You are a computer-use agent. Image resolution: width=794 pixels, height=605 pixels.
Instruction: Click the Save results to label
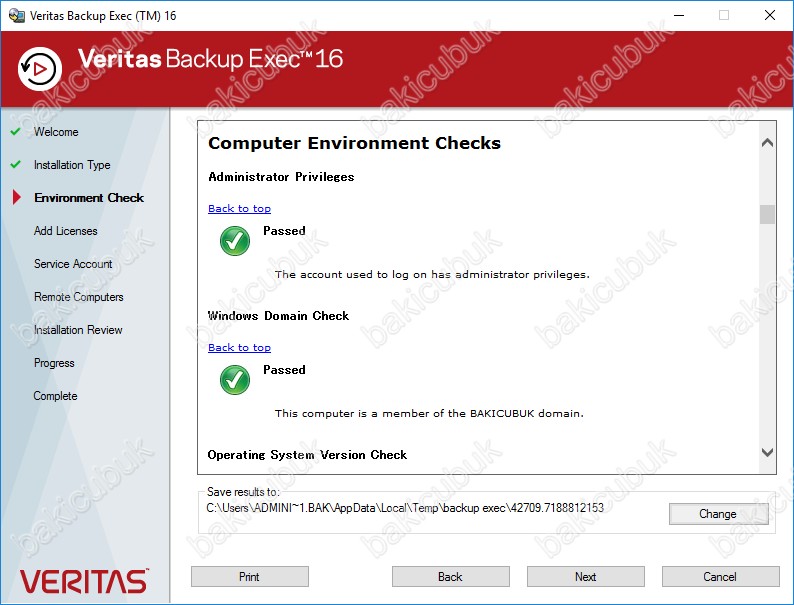point(243,492)
